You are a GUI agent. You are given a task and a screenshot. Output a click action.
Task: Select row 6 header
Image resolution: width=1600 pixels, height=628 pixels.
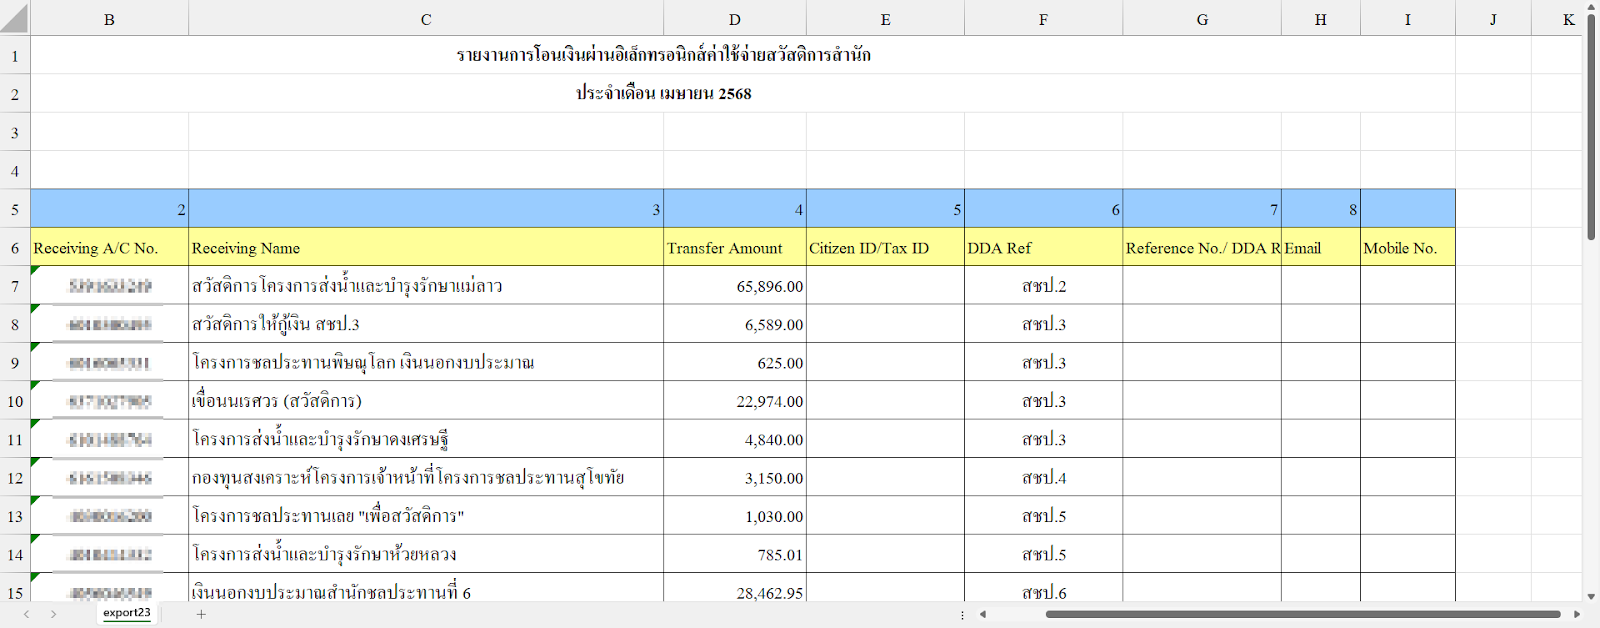pos(15,247)
